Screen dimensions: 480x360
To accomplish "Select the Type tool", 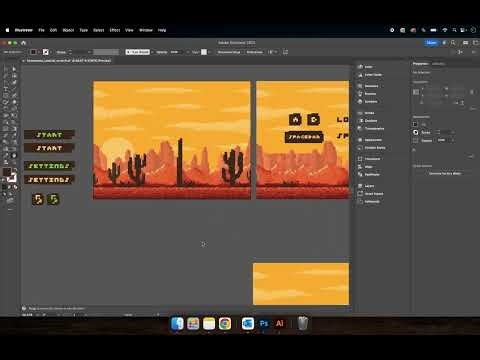I will [6, 89].
